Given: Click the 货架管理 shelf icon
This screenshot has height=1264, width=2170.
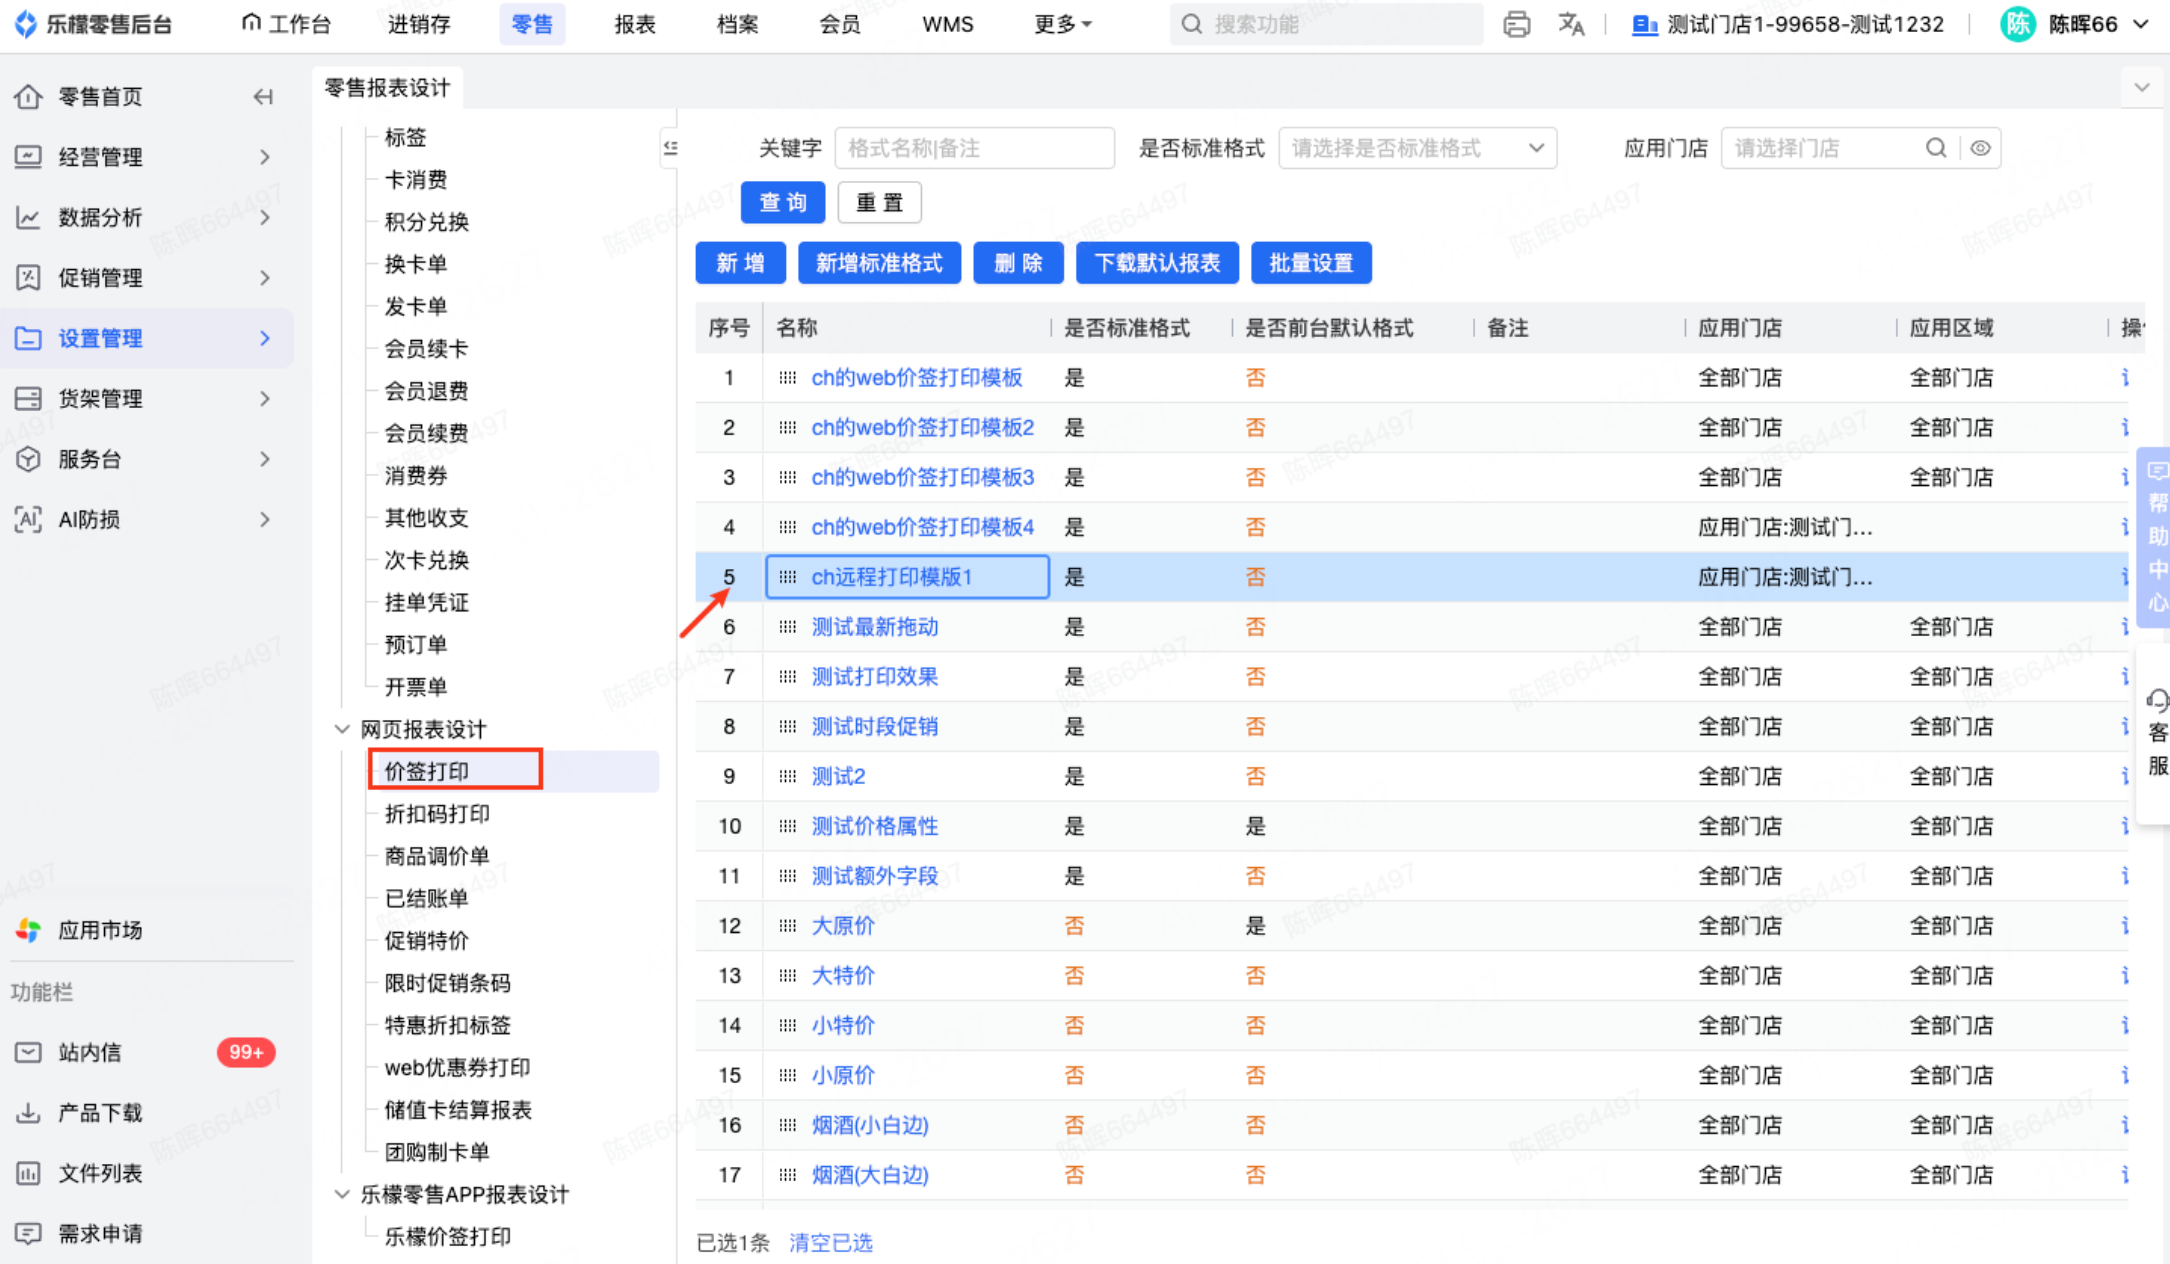Looking at the screenshot, I should coord(28,399).
